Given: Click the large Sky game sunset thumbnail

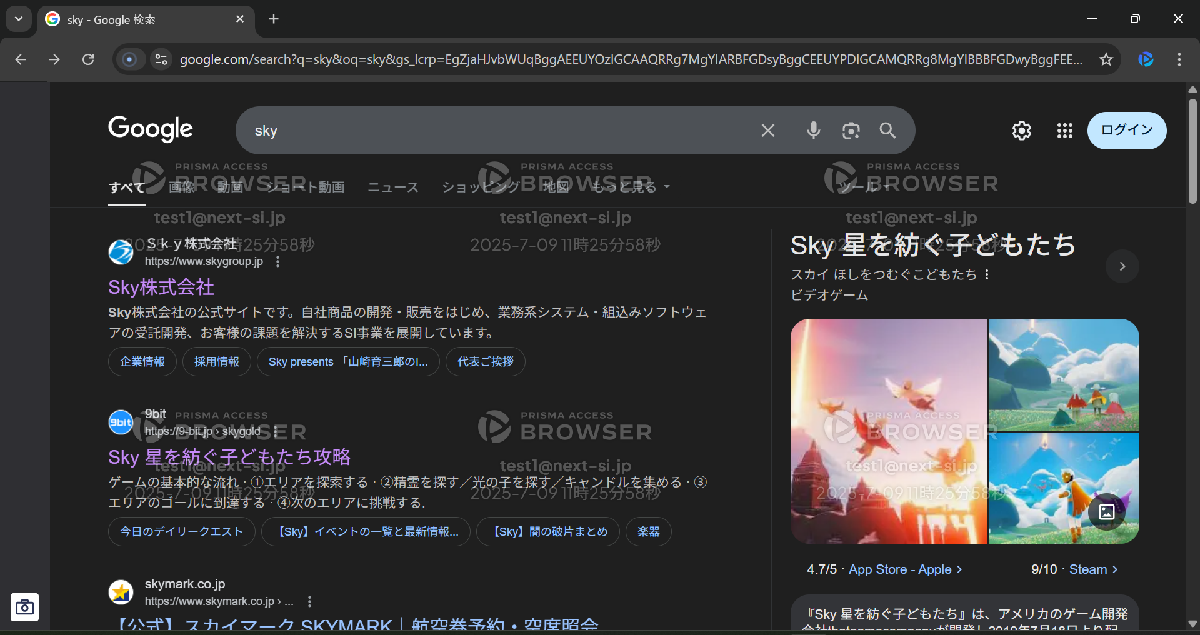Looking at the screenshot, I should coord(888,431).
